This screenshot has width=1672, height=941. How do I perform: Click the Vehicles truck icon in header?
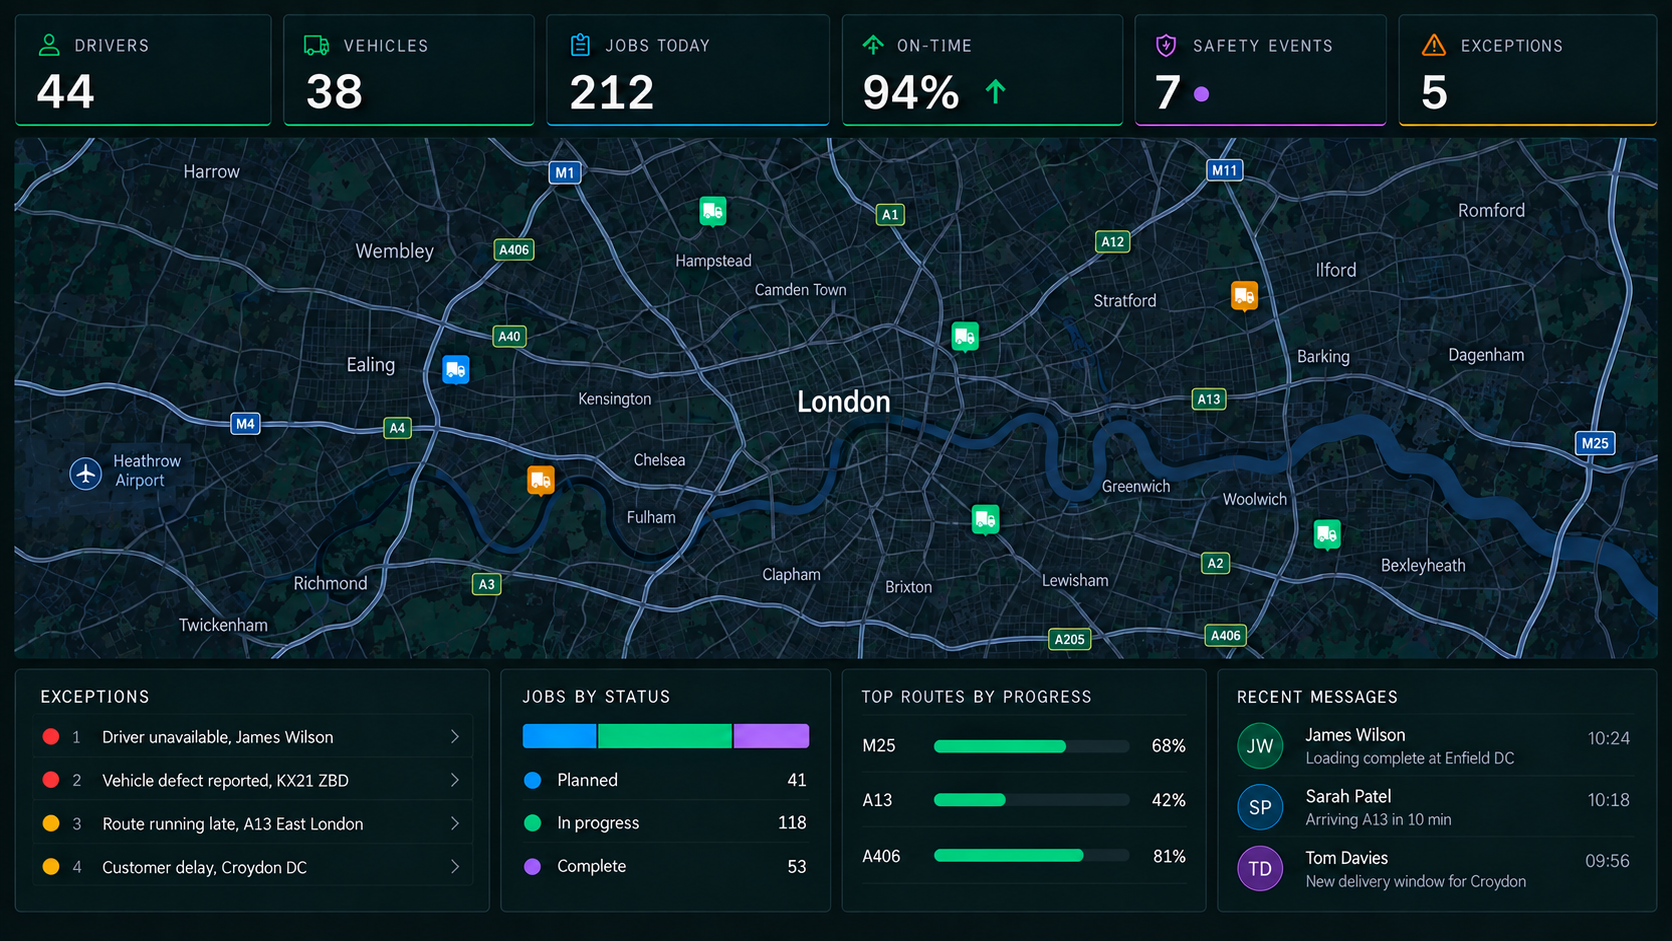pos(317,45)
